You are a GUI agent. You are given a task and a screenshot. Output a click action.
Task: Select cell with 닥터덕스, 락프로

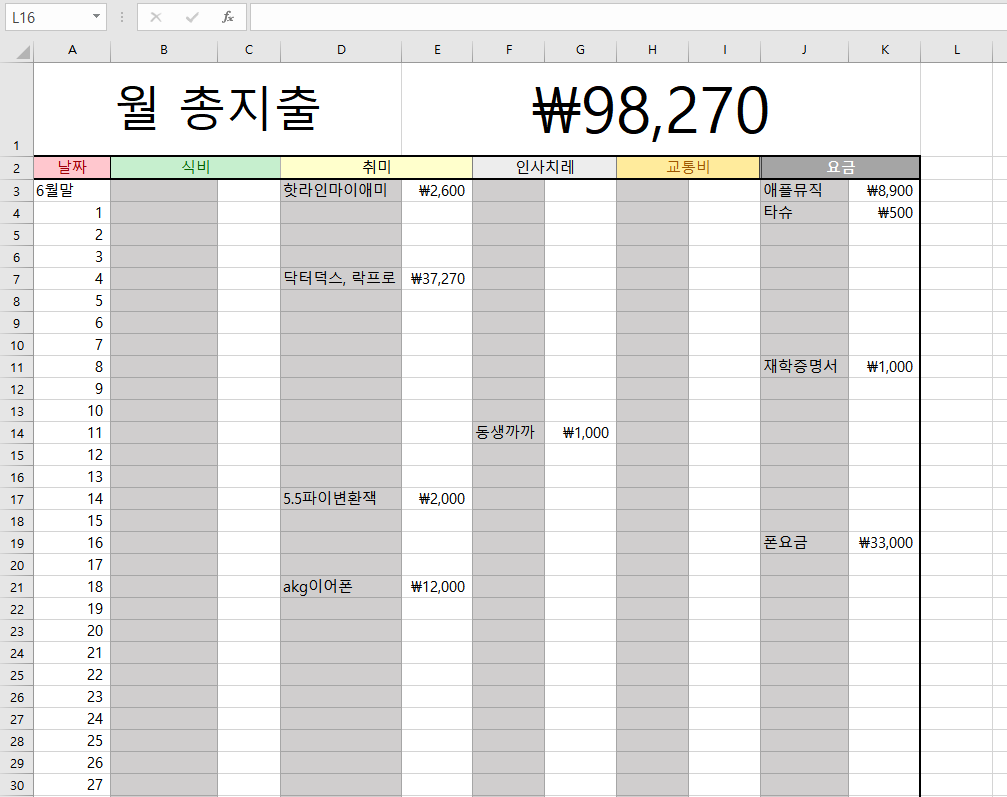coord(341,279)
